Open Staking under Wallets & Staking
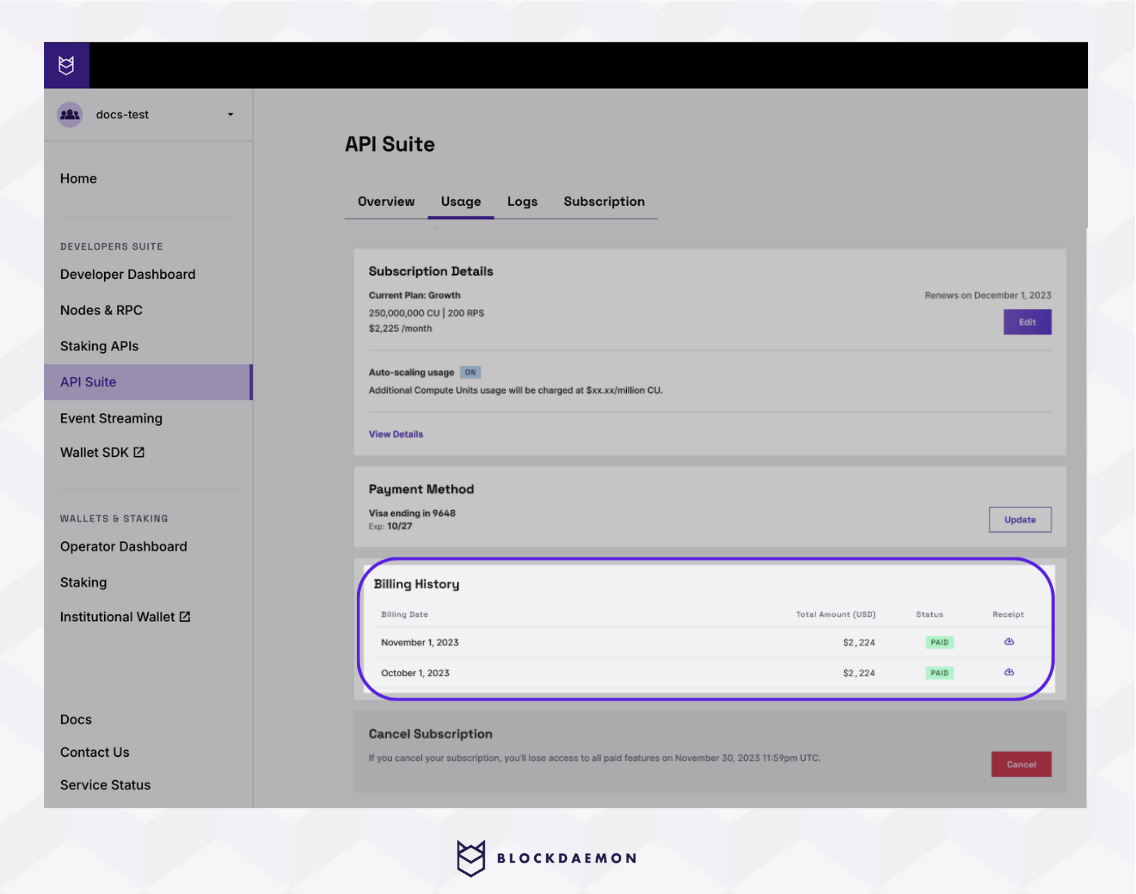 83,582
